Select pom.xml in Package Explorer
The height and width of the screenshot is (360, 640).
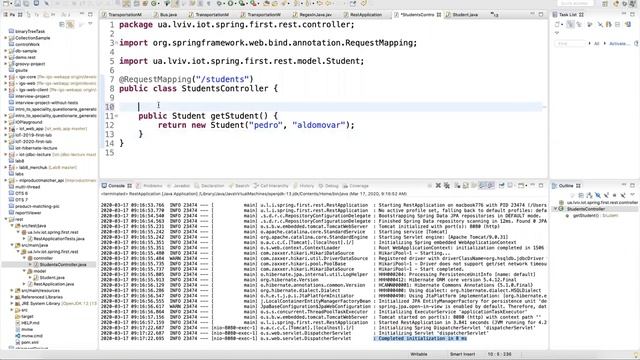point(30,342)
